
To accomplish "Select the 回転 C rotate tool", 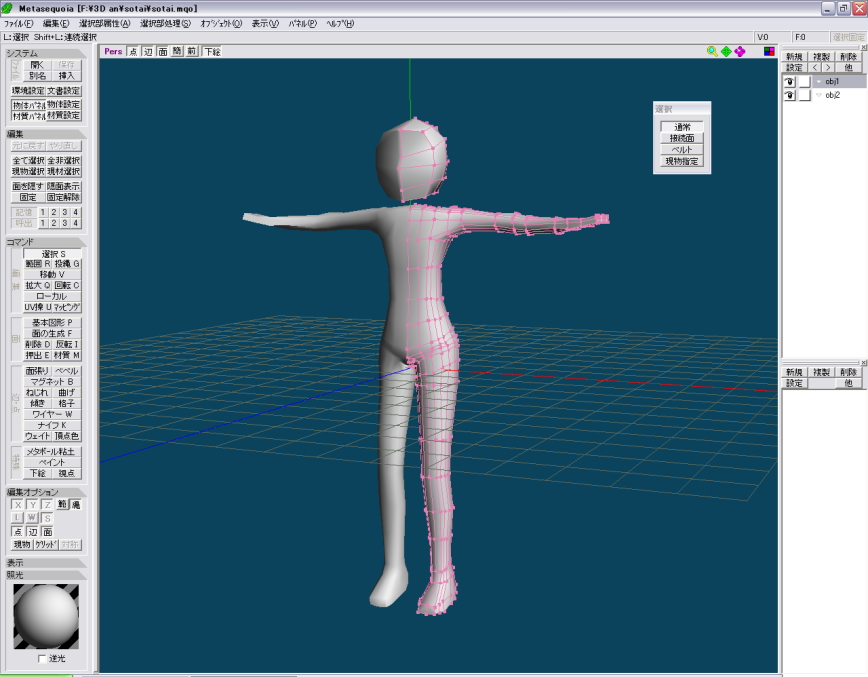I will point(67,286).
